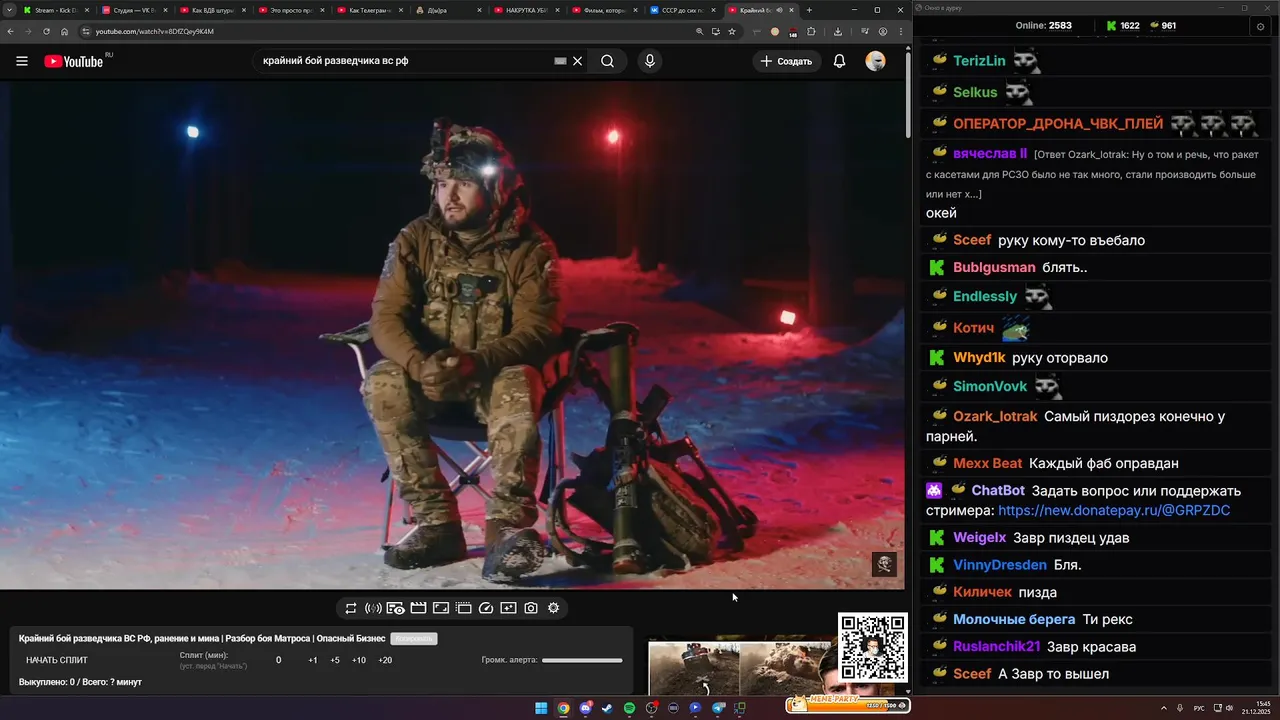Viewport: 1280px width, 720px height.
Task: Open the tab search dropdown arrow
Action: tap(8, 10)
